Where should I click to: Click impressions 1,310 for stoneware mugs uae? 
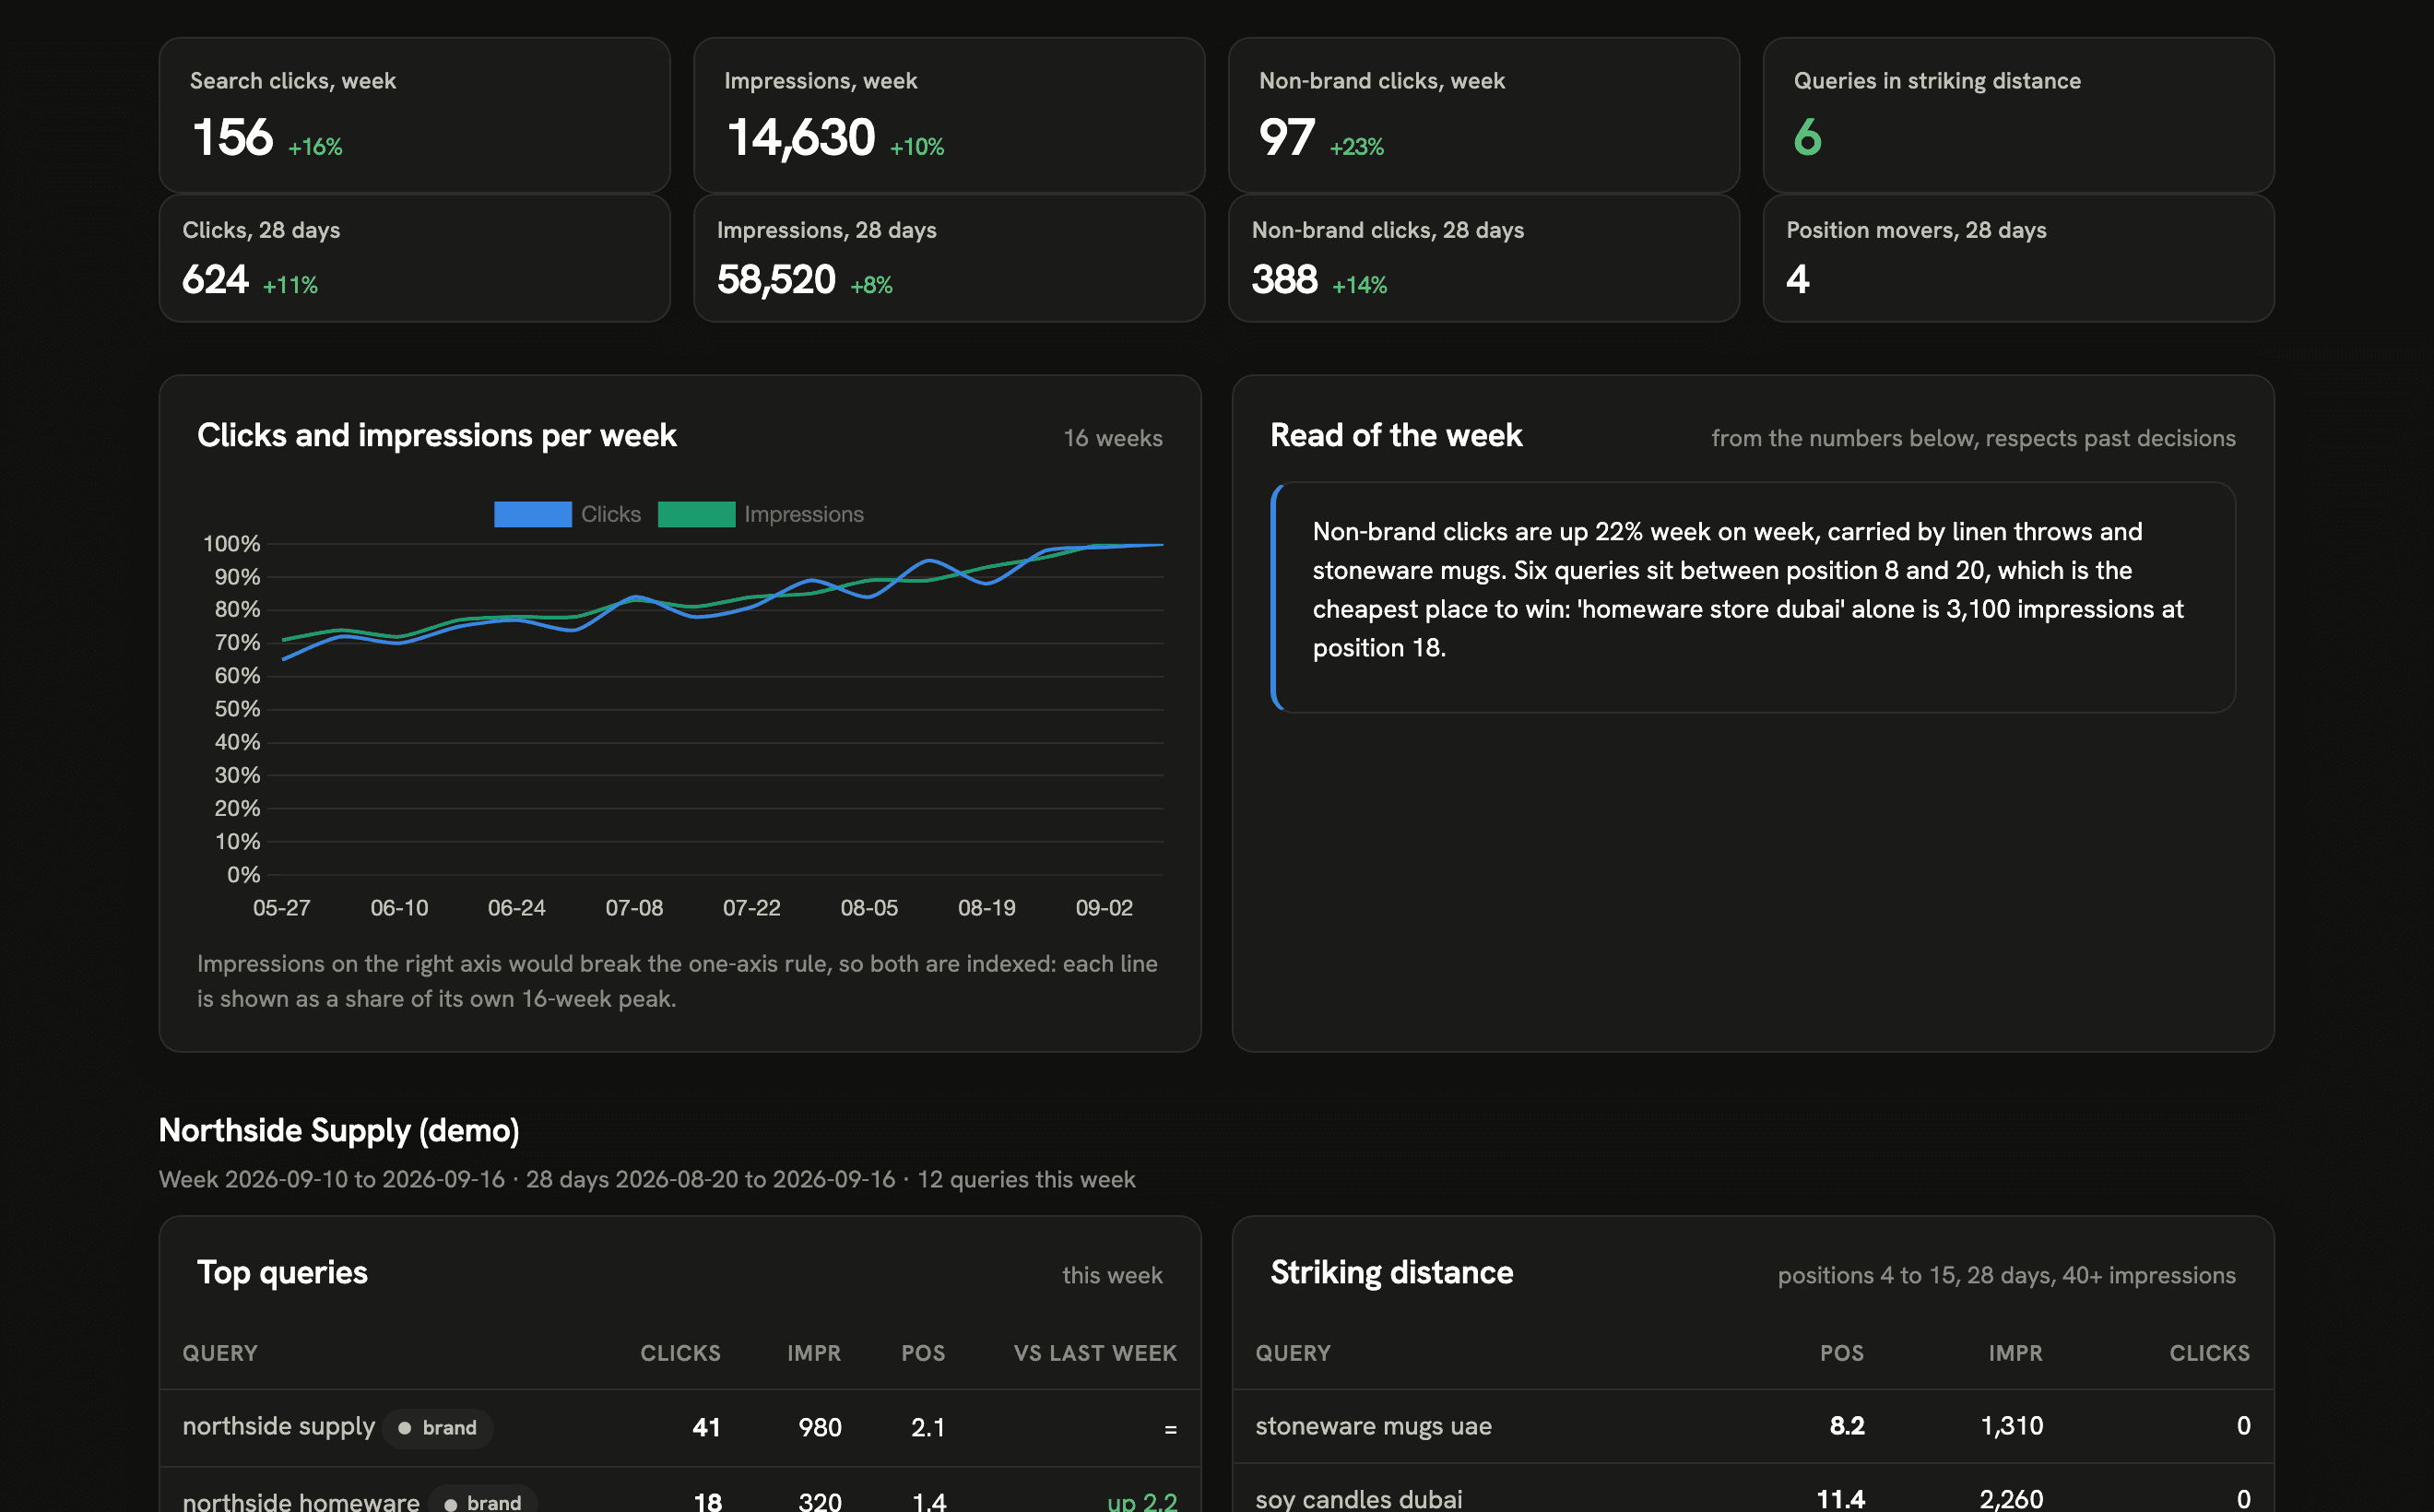(x=2012, y=1426)
